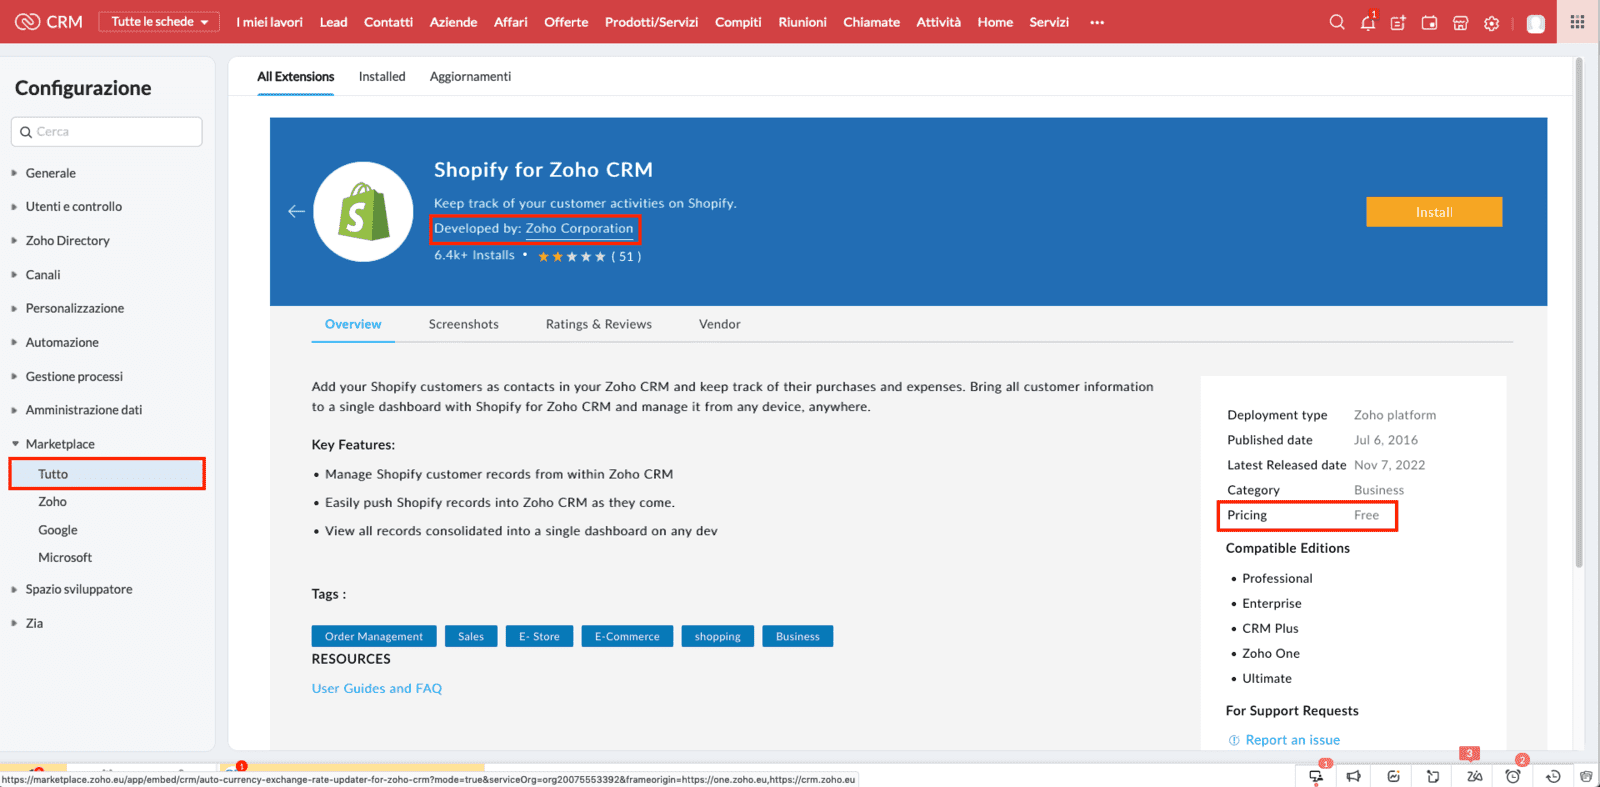The image size is (1600, 787).
Task: Go back using the left arrow icon
Action: 296,211
